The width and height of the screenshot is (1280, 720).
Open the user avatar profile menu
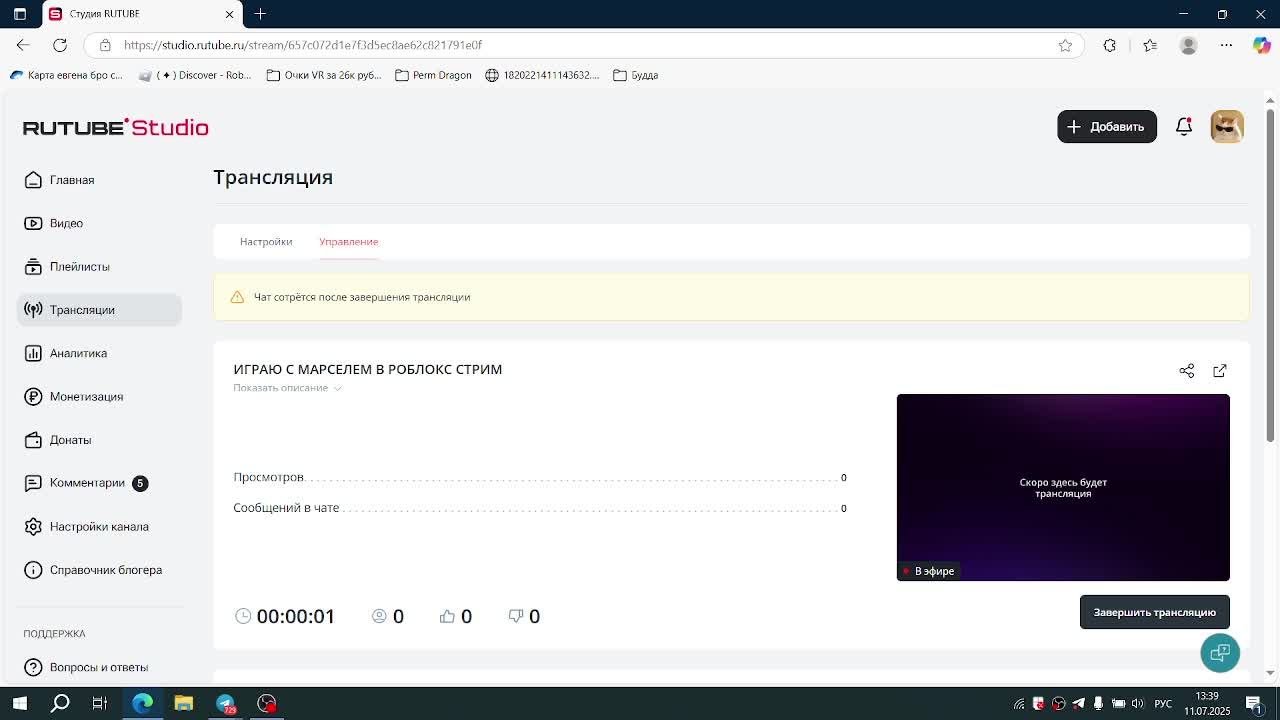[1227, 126]
